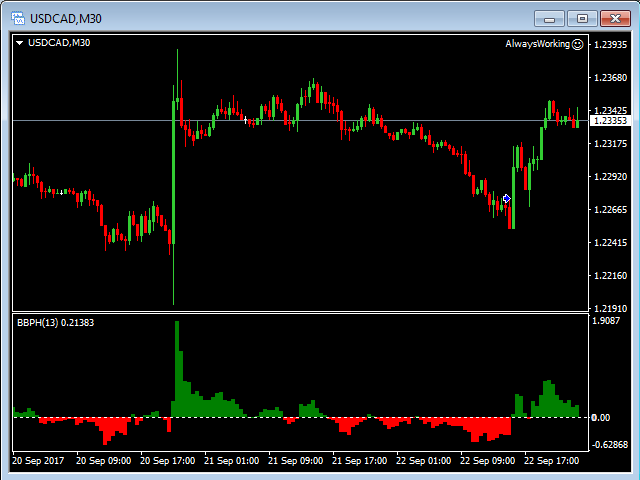
Task: Click the 22 Sep 09:00 time label
Action: [486, 461]
